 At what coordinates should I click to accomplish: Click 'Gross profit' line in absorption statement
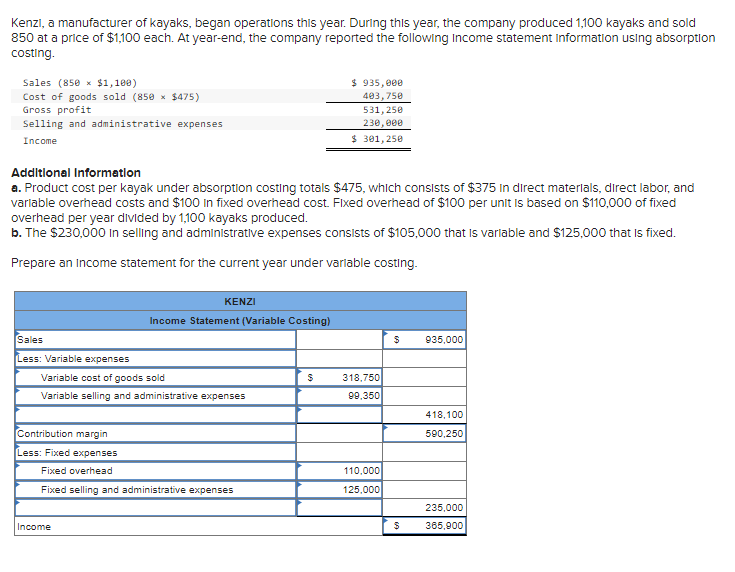pyautogui.click(x=57, y=110)
